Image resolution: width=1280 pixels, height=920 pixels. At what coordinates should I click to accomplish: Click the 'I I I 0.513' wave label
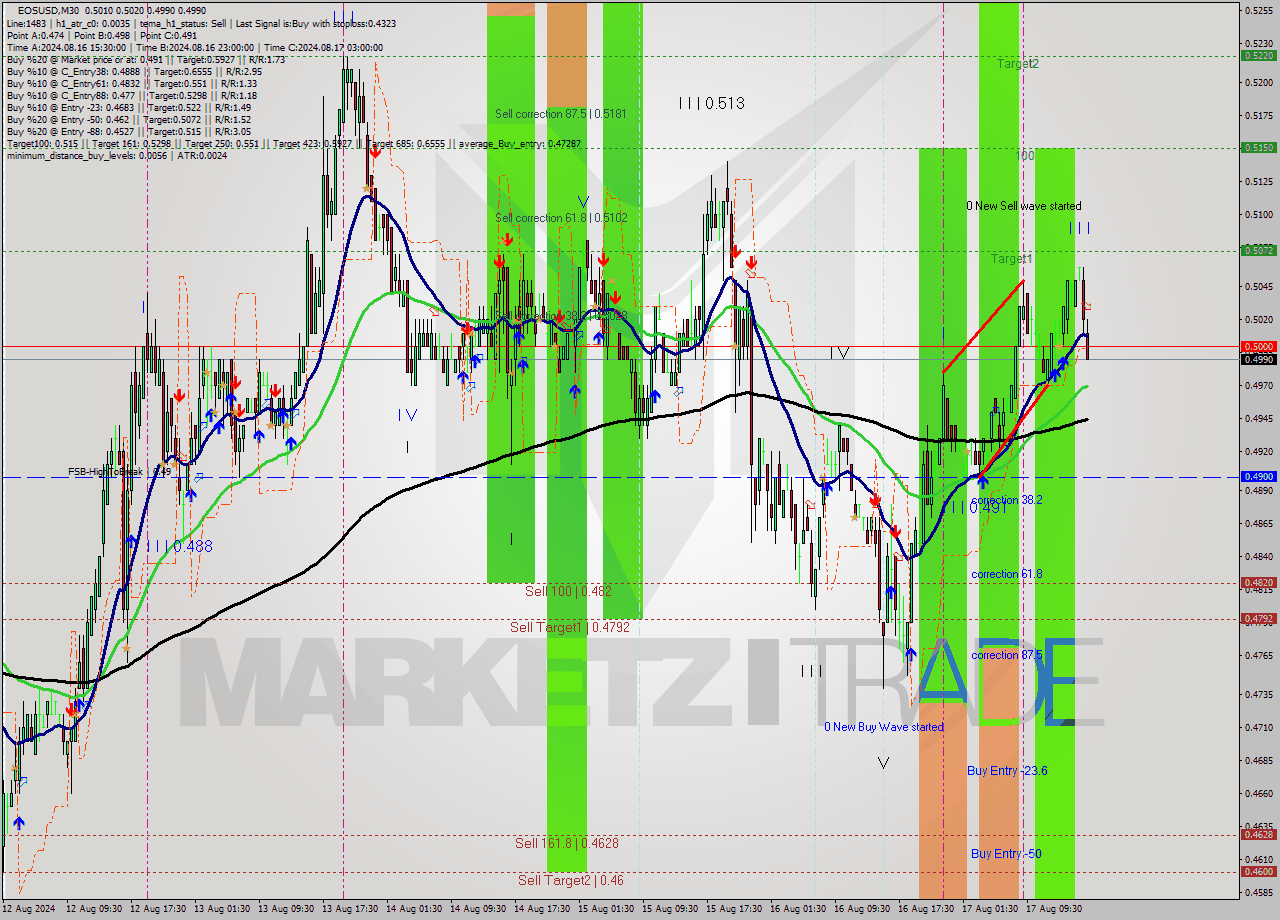(x=711, y=103)
